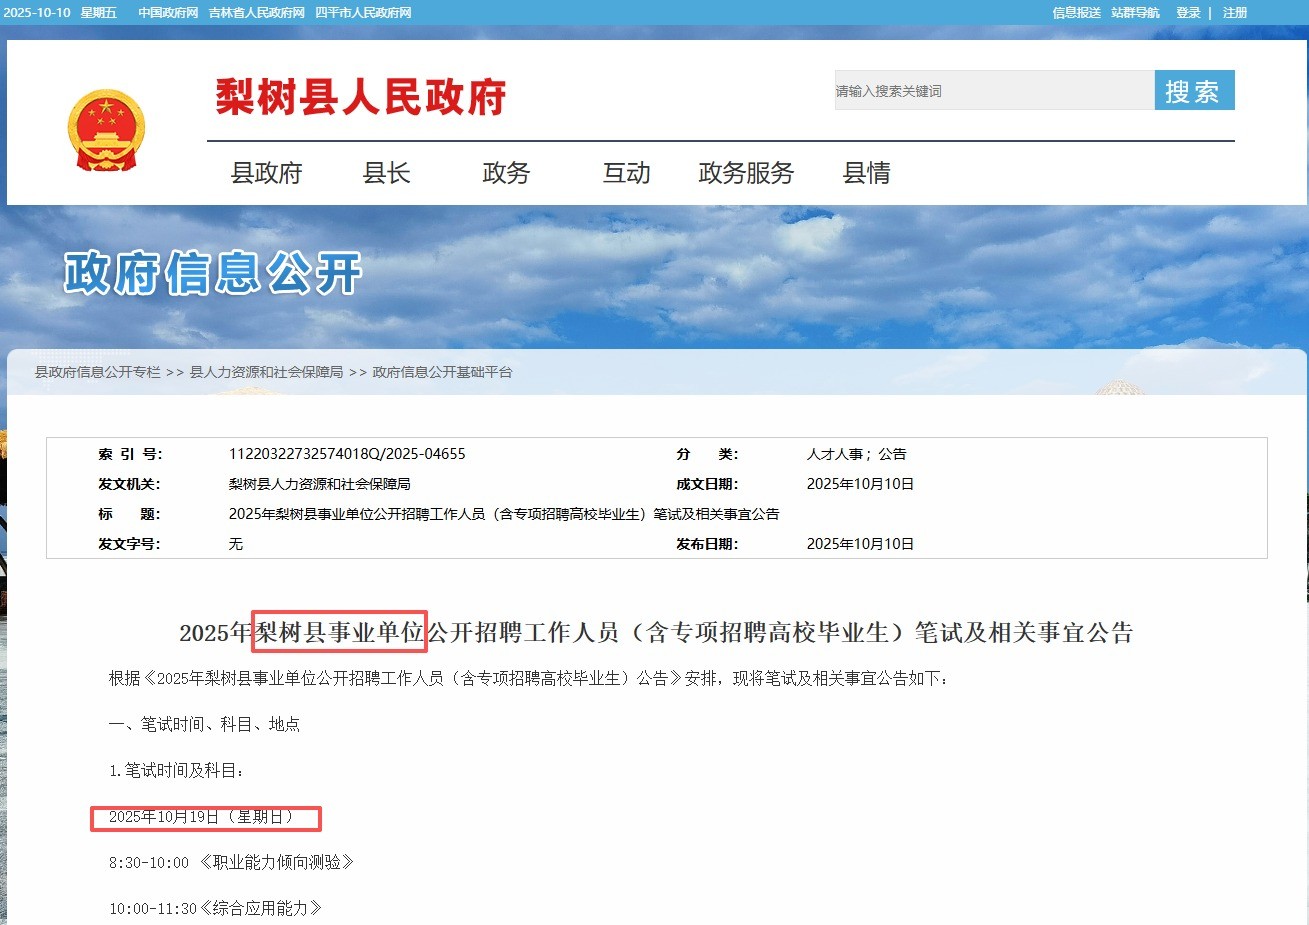1309x925 pixels.
Task: Click the 登录 login link
Action: pos(1188,13)
